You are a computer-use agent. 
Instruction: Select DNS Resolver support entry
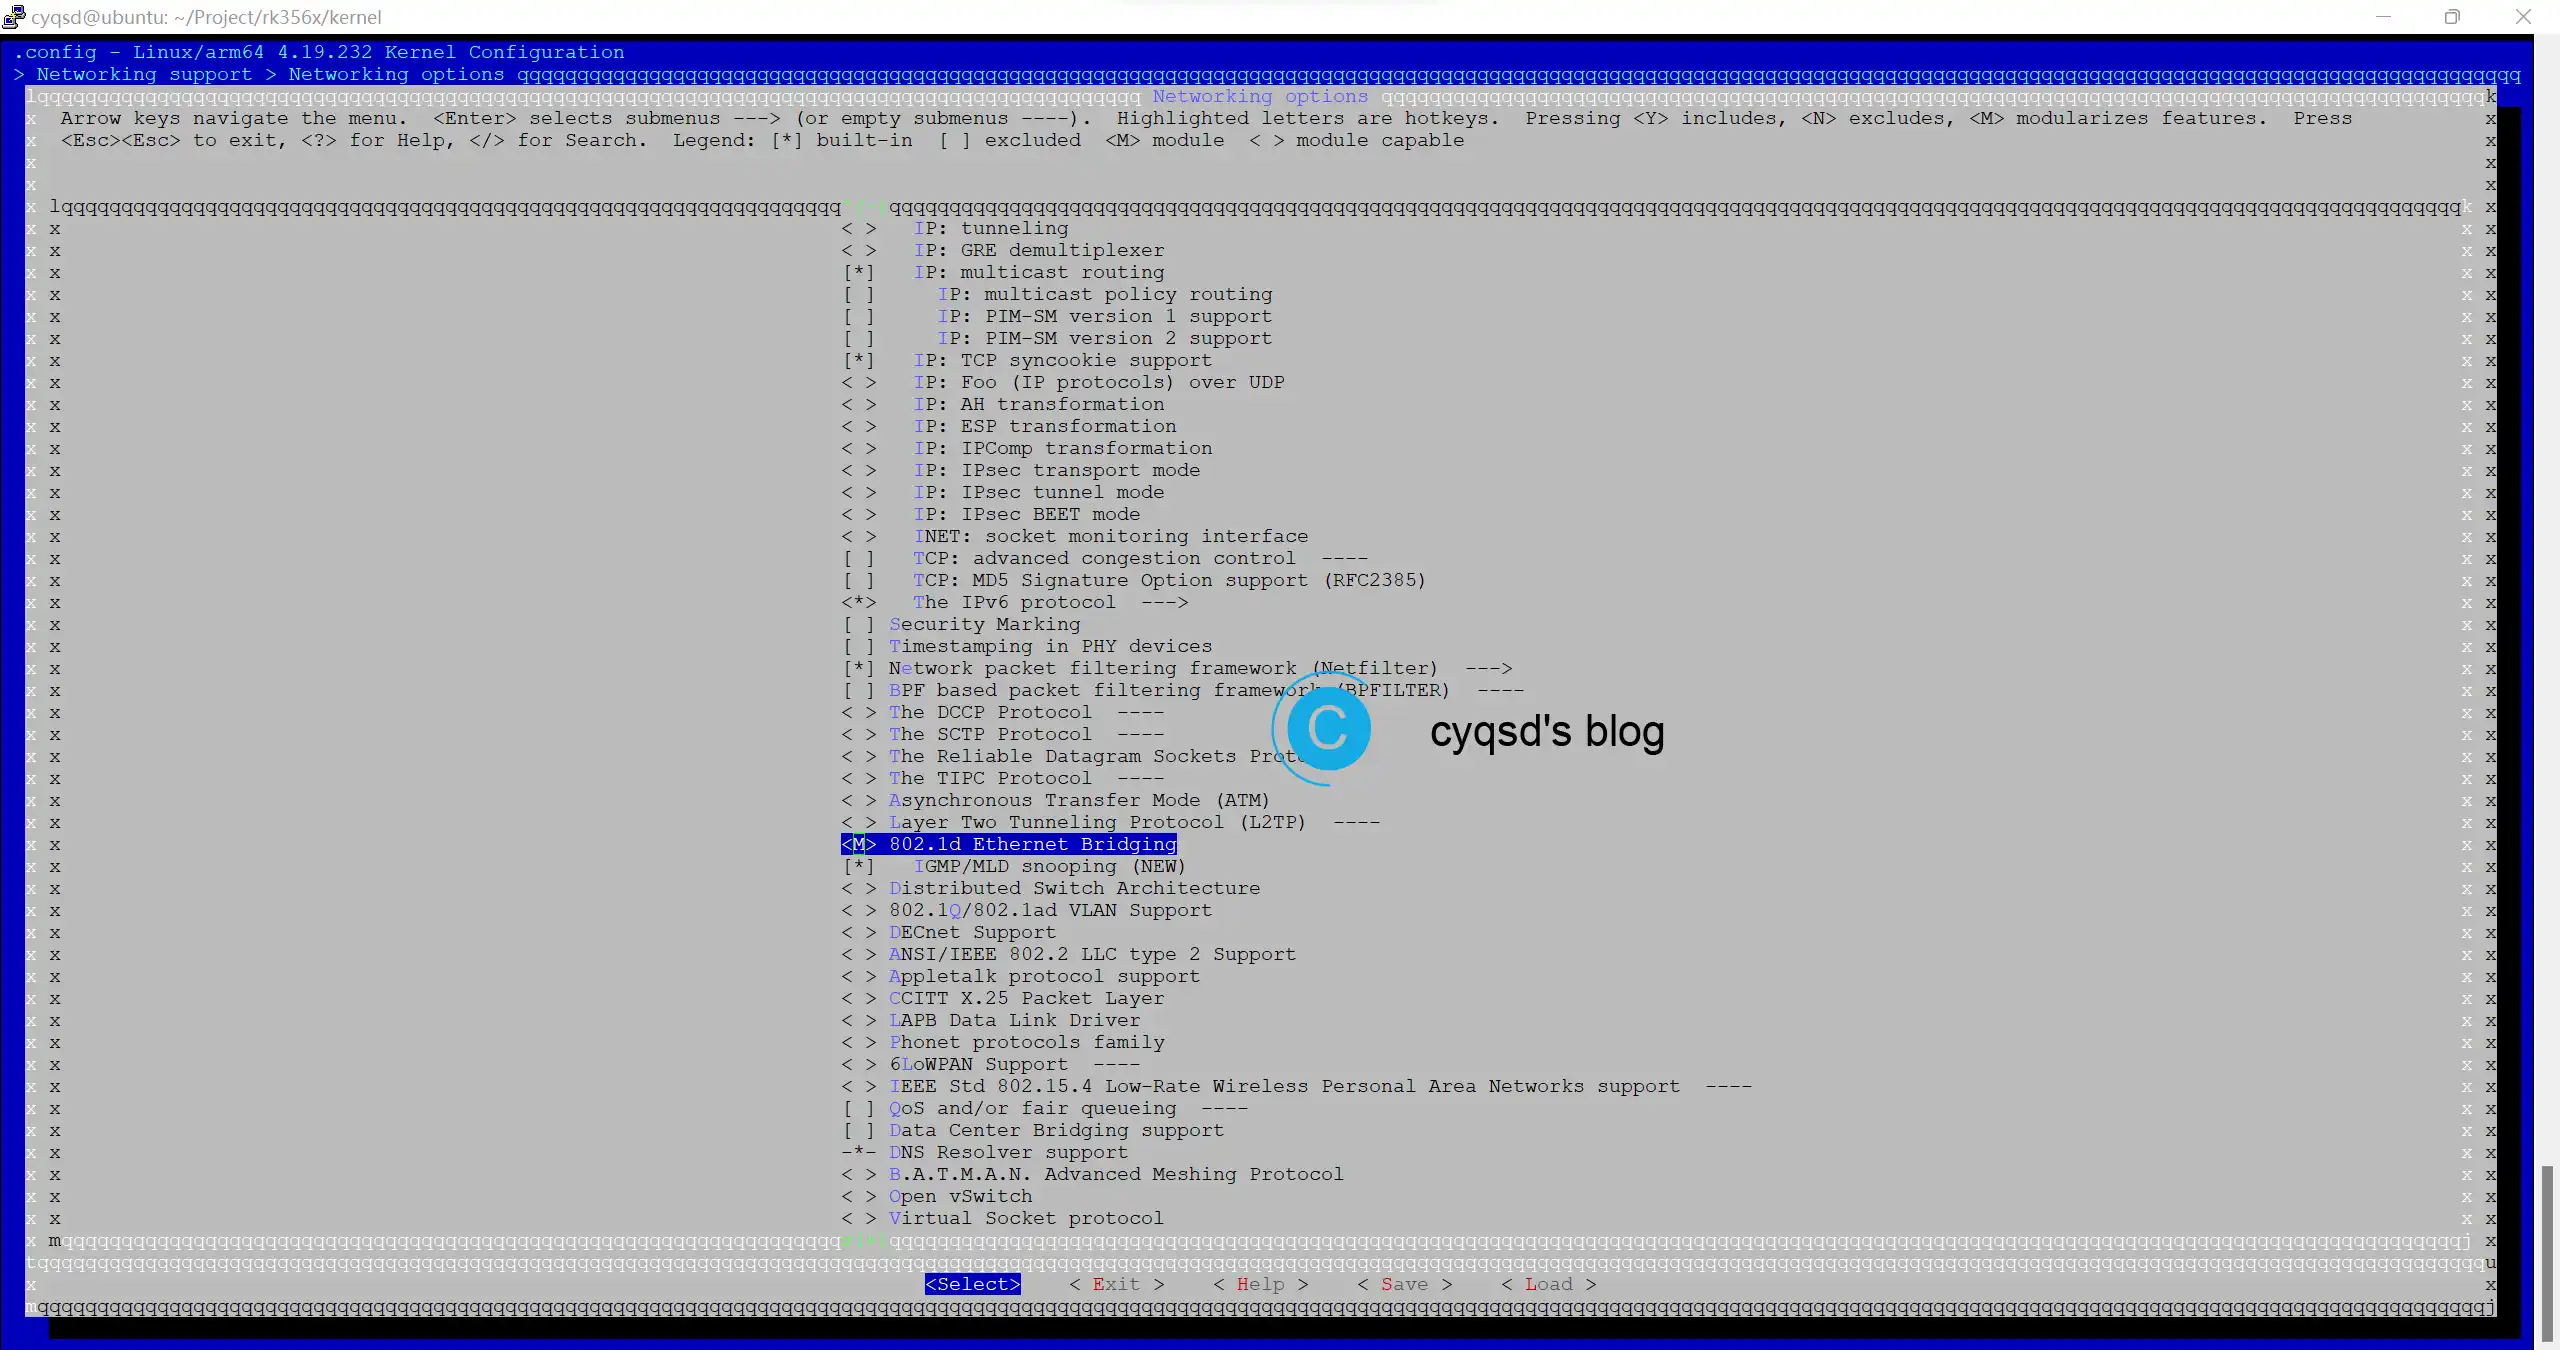click(1009, 1152)
